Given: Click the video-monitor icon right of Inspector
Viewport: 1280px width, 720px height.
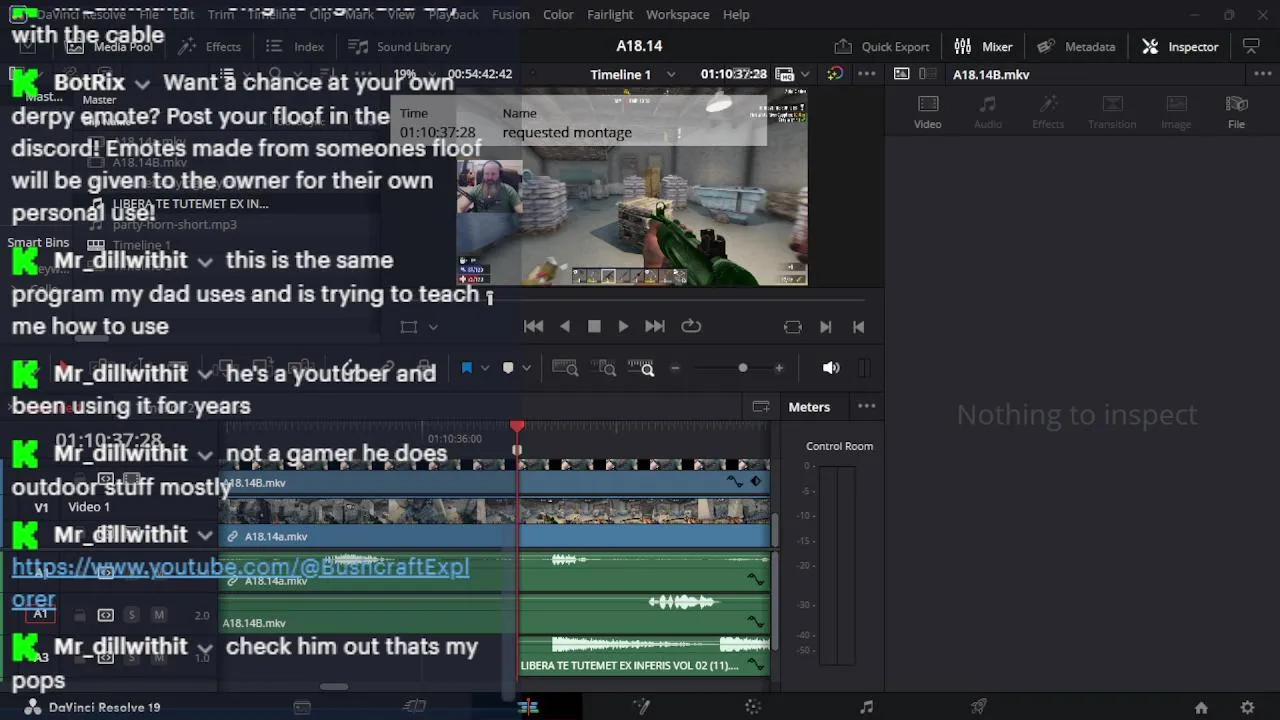Looking at the screenshot, I should coord(1251,46).
